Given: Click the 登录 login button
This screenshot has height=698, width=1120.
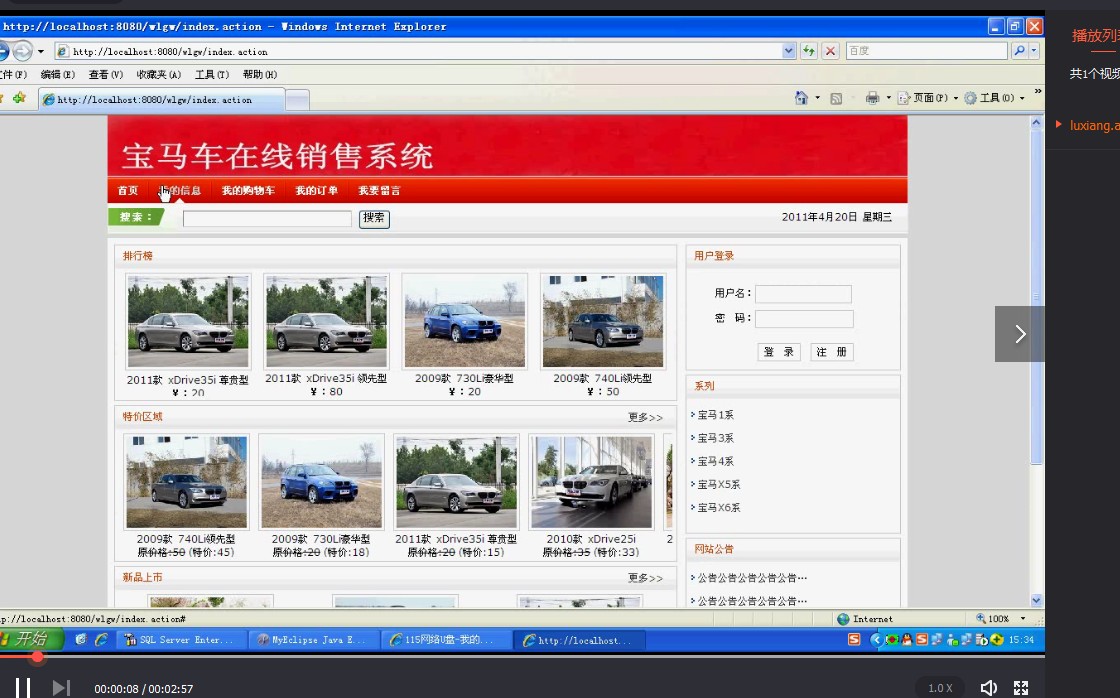Looking at the screenshot, I should click(779, 352).
